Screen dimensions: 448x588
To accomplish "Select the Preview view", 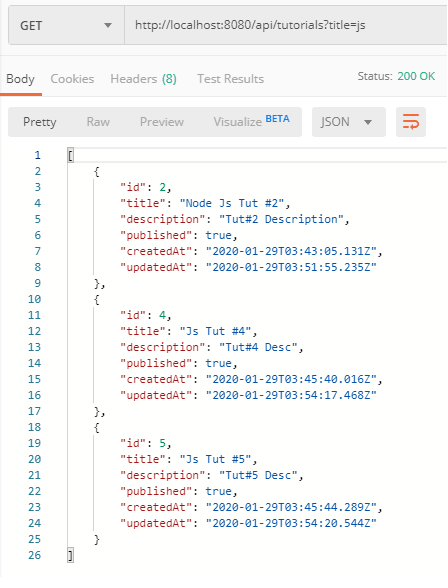I will pyautogui.click(x=162, y=122).
